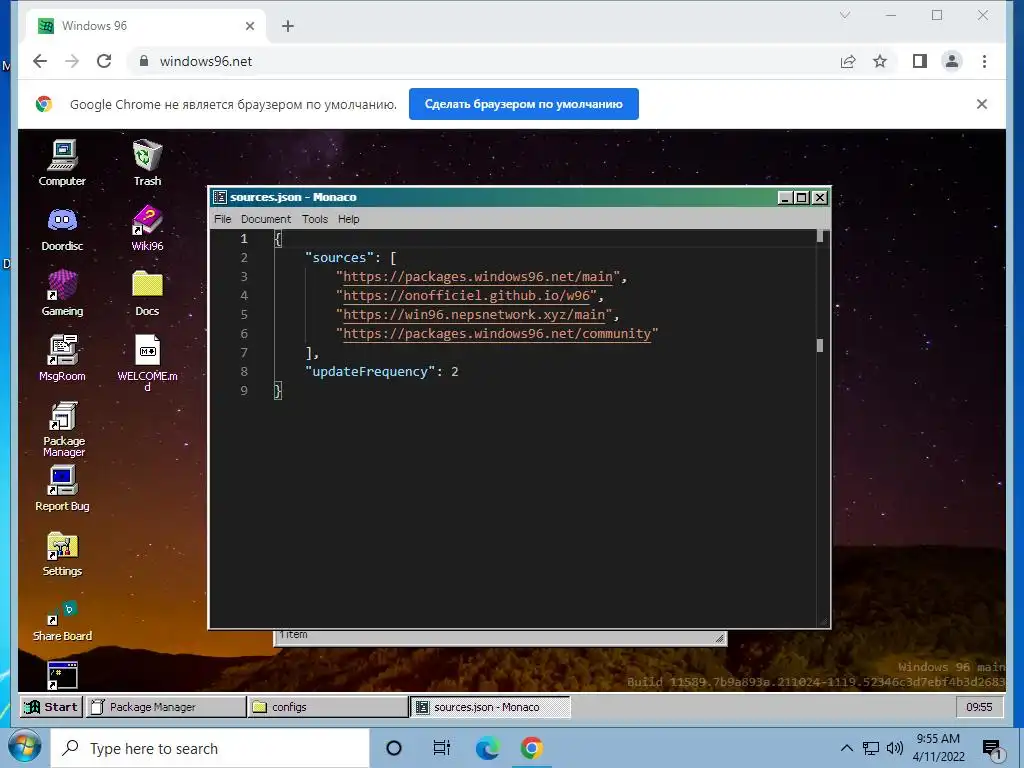Click the packages.windows96.net/community URL
Image resolution: width=1024 pixels, height=768 pixels.
[497, 334]
